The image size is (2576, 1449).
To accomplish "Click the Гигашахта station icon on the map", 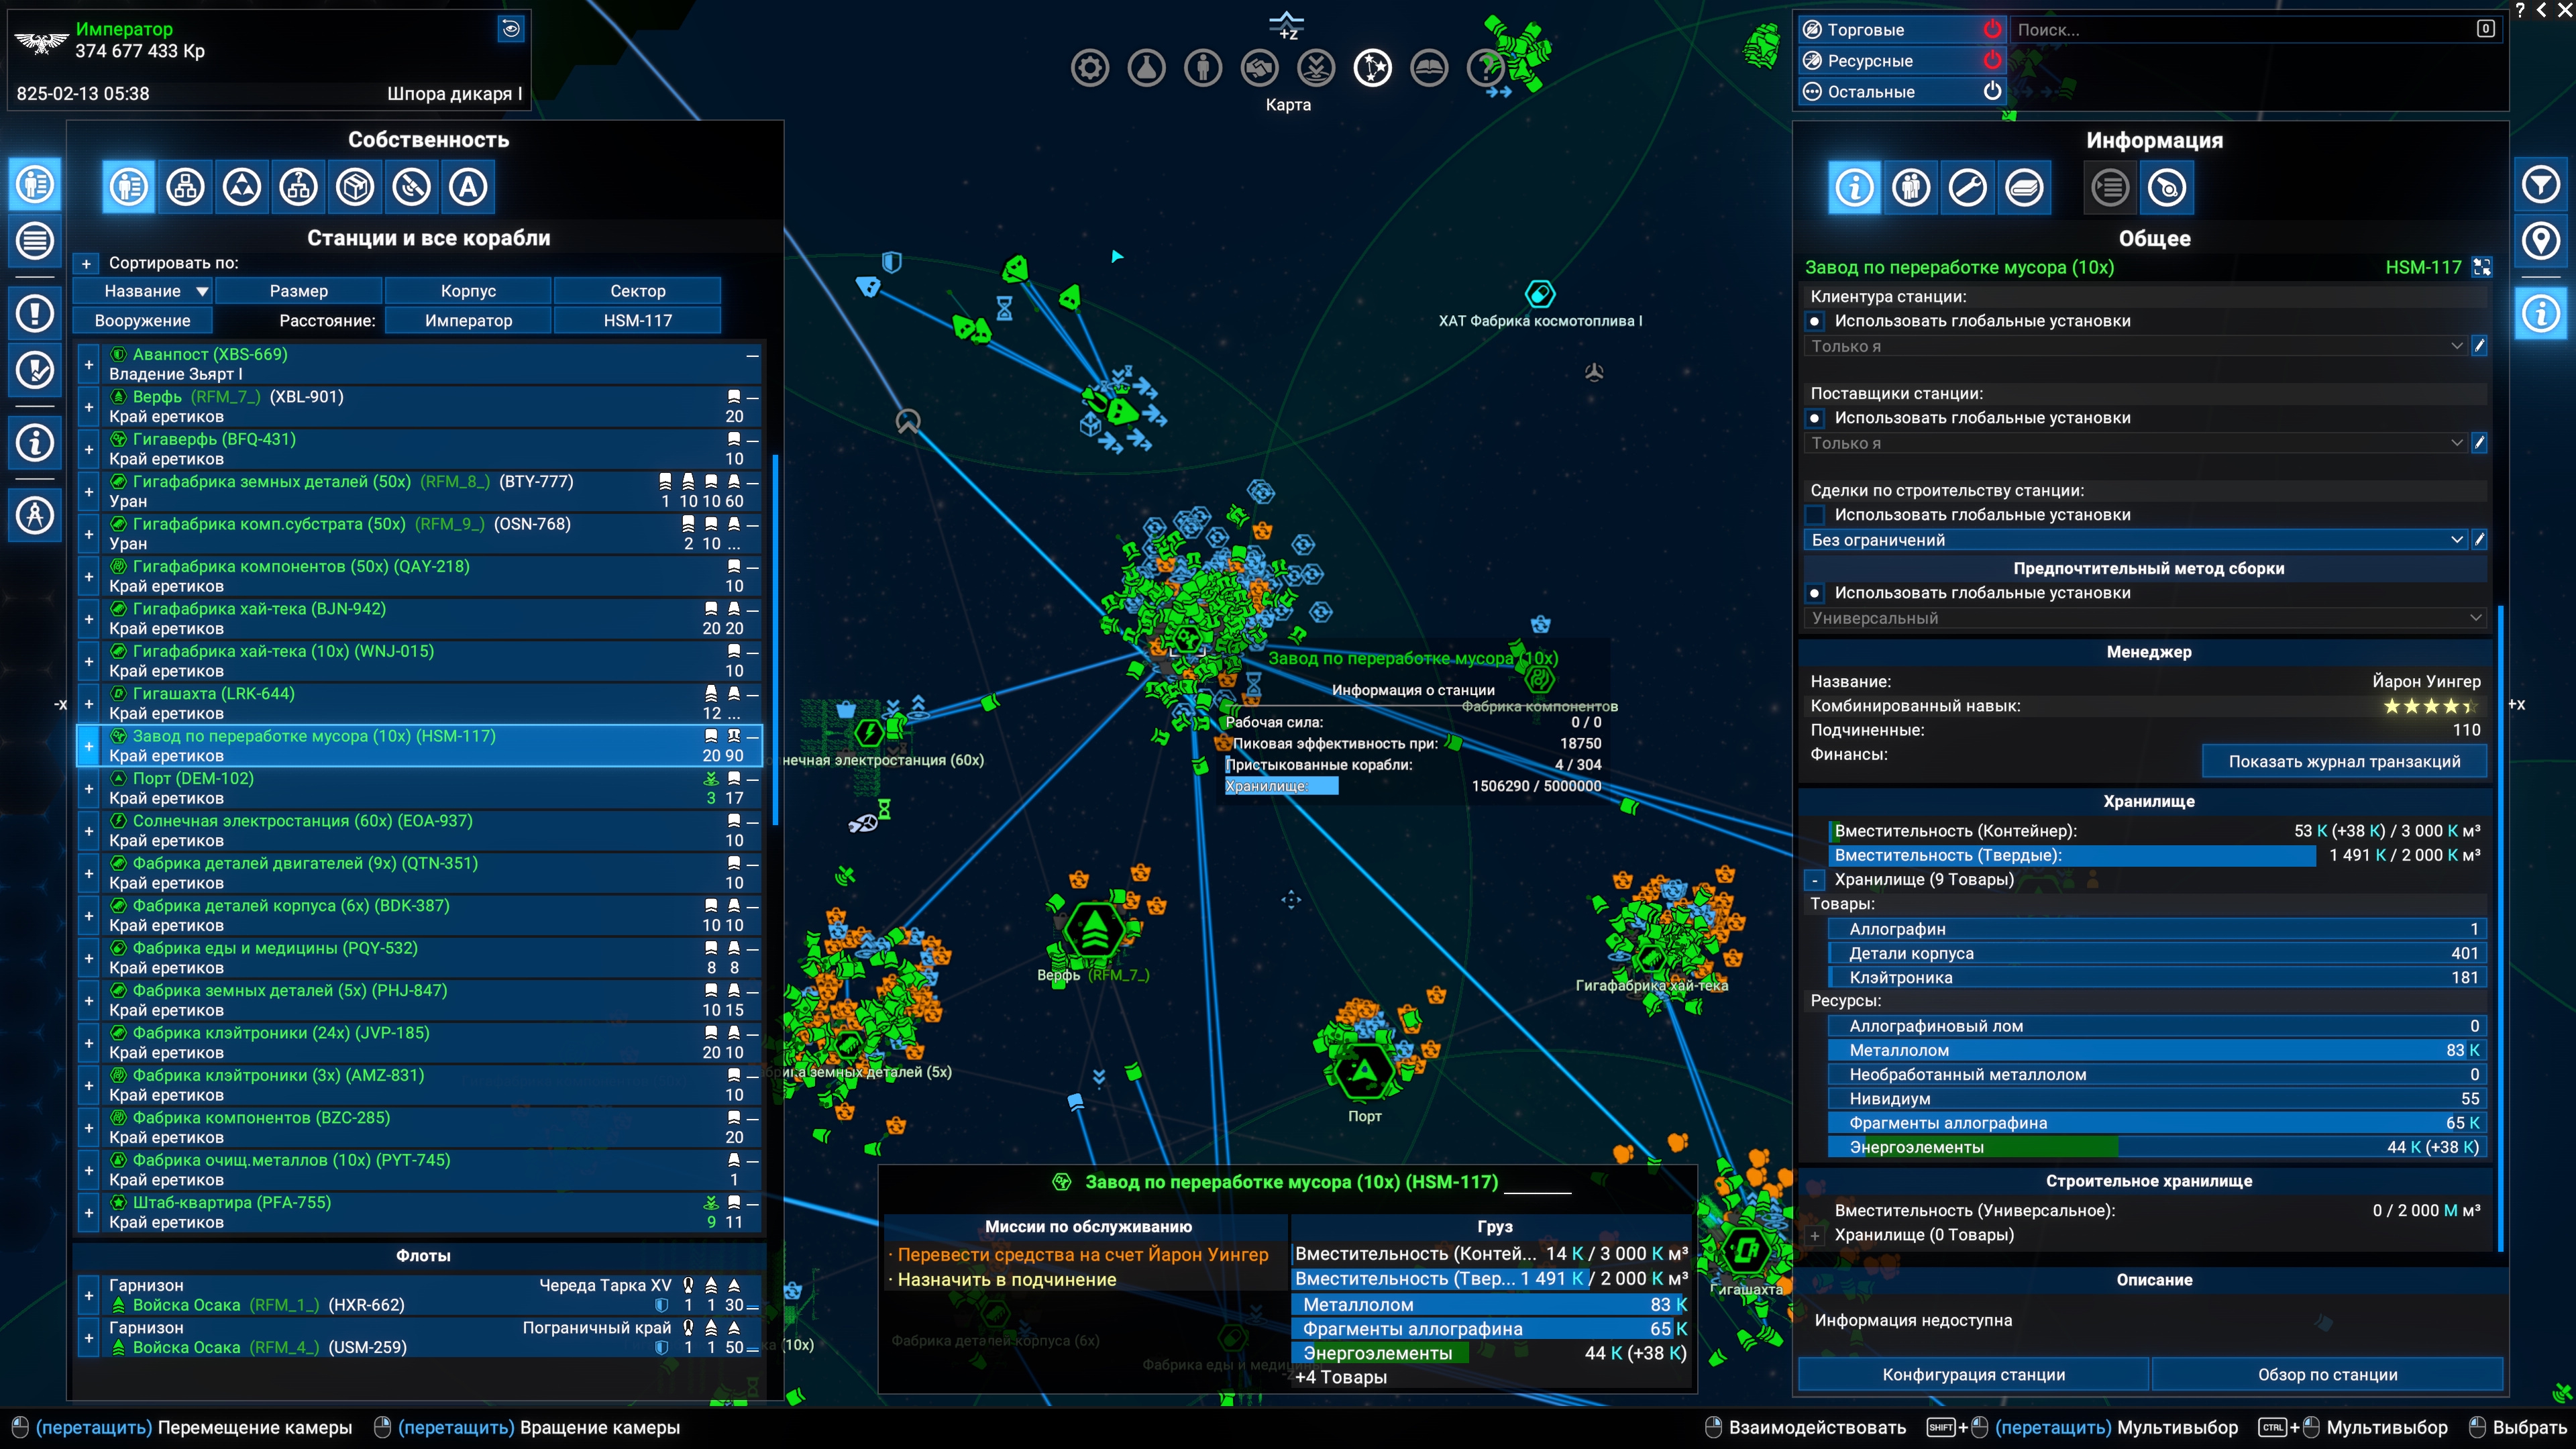I will click(1746, 1249).
